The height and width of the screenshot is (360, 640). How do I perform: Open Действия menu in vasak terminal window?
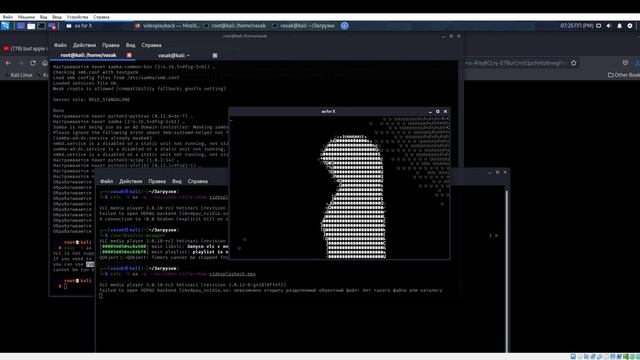point(131,181)
